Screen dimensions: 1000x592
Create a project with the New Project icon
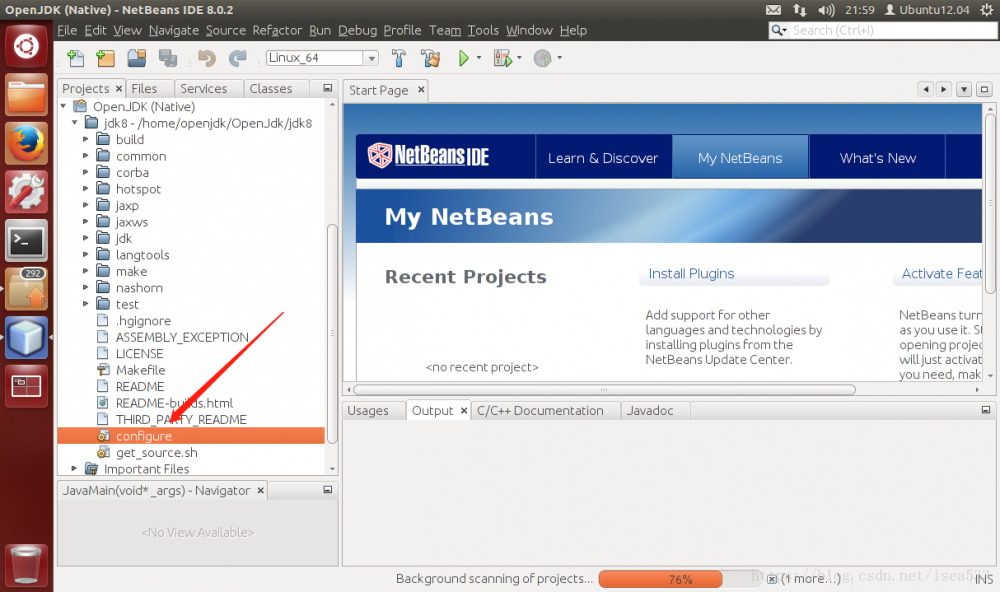point(105,58)
